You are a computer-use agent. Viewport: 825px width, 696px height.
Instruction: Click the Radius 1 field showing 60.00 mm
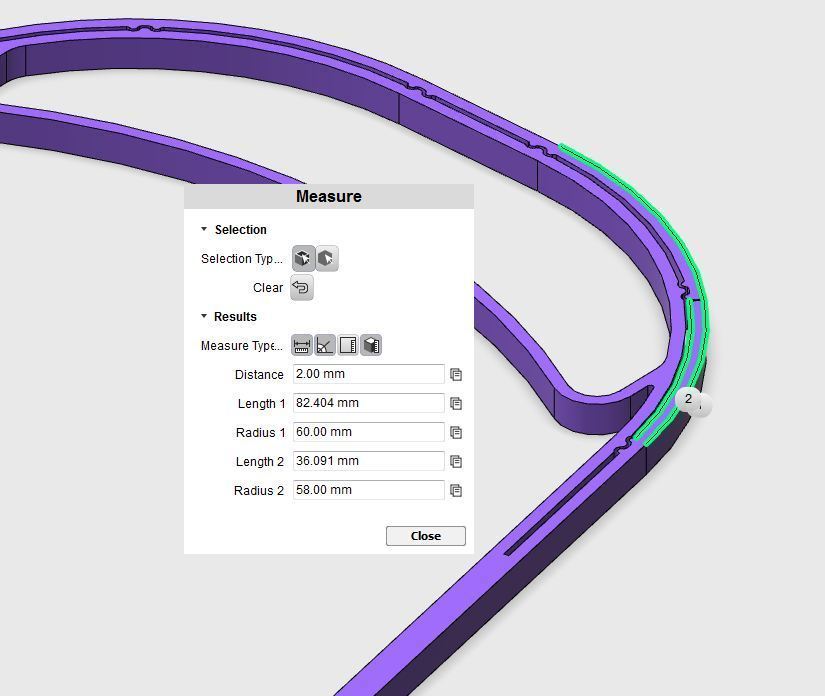[x=368, y=432]
